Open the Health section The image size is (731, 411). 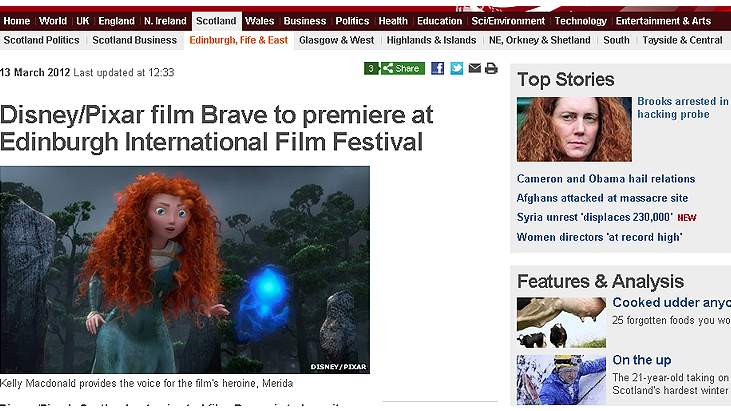[393, 21]
